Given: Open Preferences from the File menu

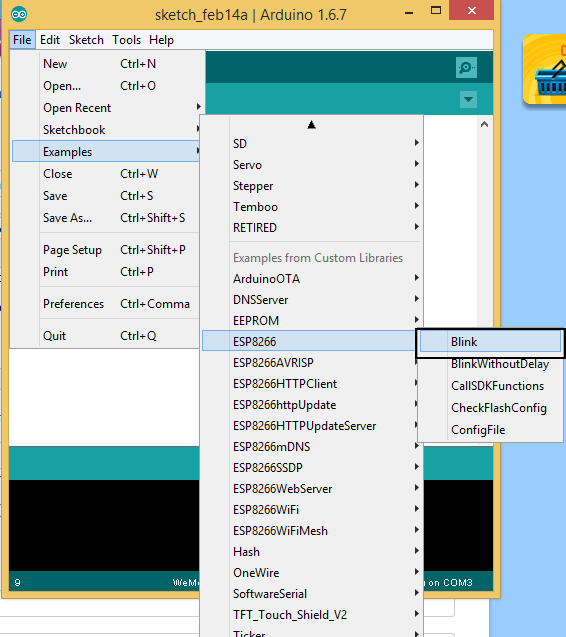Looking at the screenshot, I should (x=106, y=303).
